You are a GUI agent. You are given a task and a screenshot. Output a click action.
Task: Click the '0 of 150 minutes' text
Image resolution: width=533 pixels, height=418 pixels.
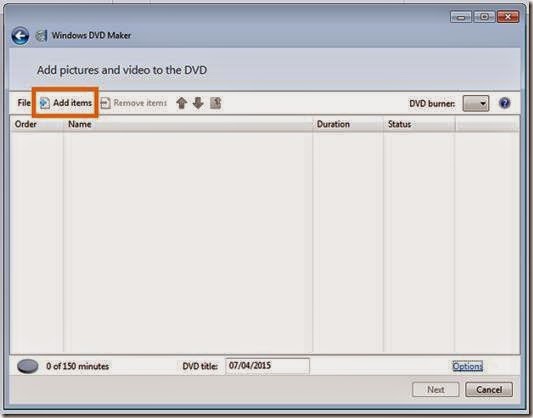point(78,366)
